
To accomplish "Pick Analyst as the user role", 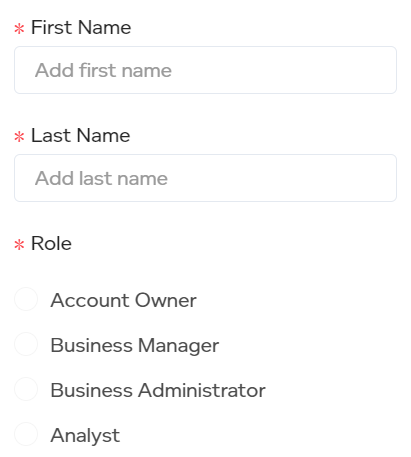I will pyautogui.click(x=26, y=434).
